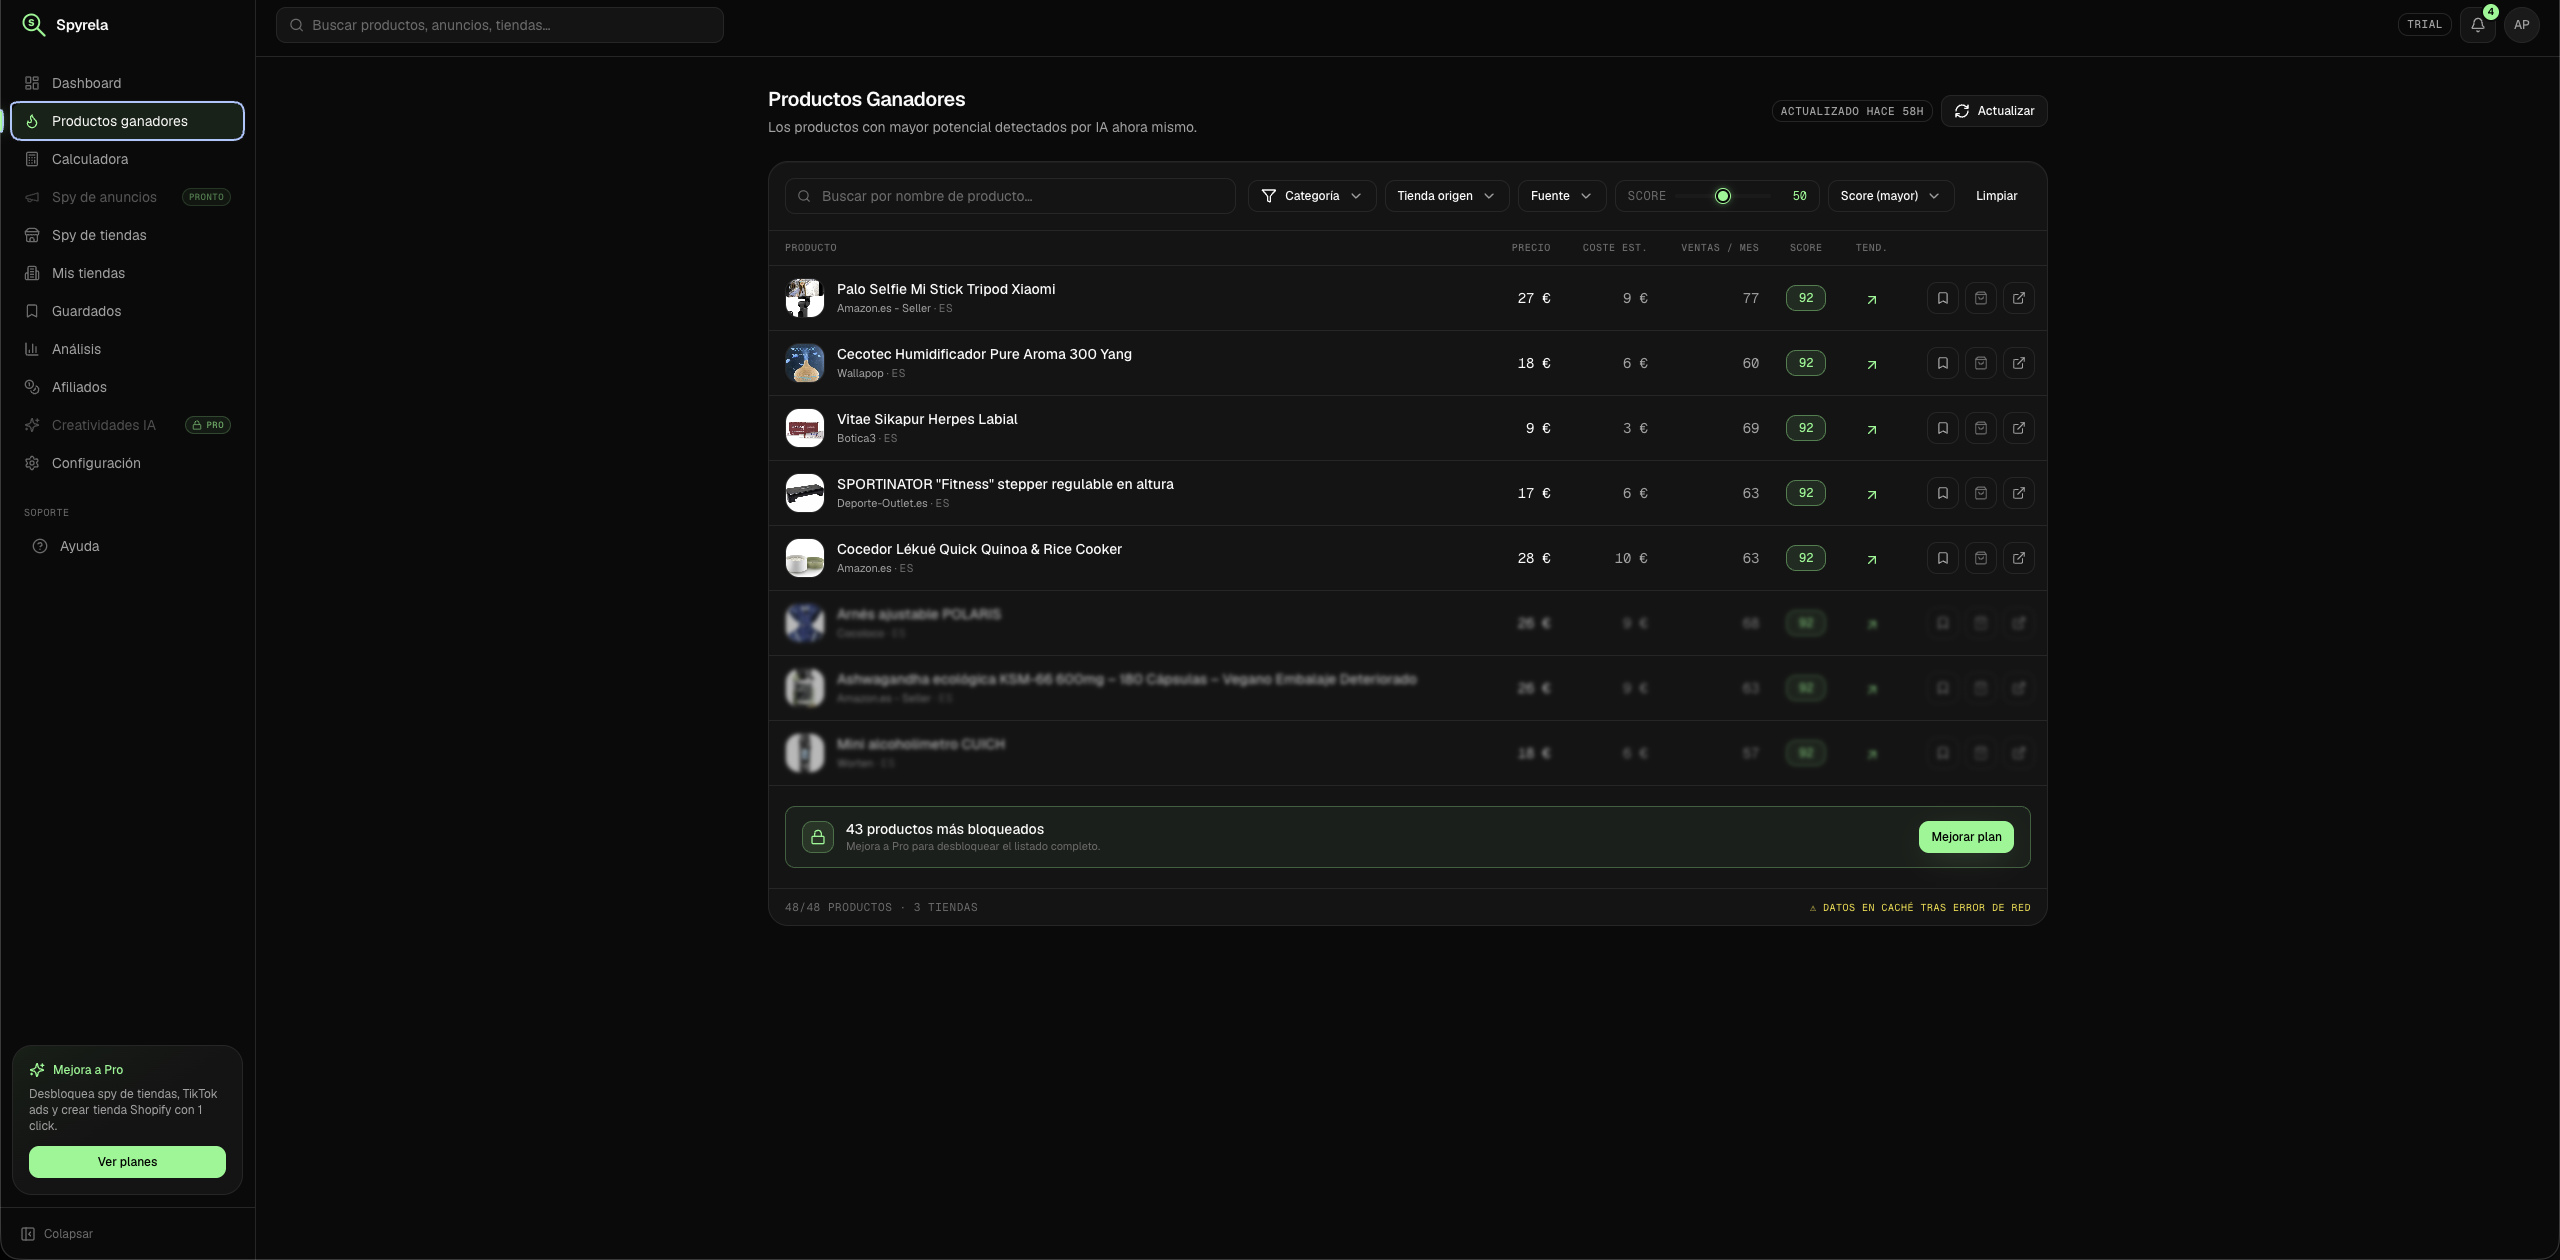Click the global search field
Viewport: 2560px width, 1260px height.
point(499,25)
